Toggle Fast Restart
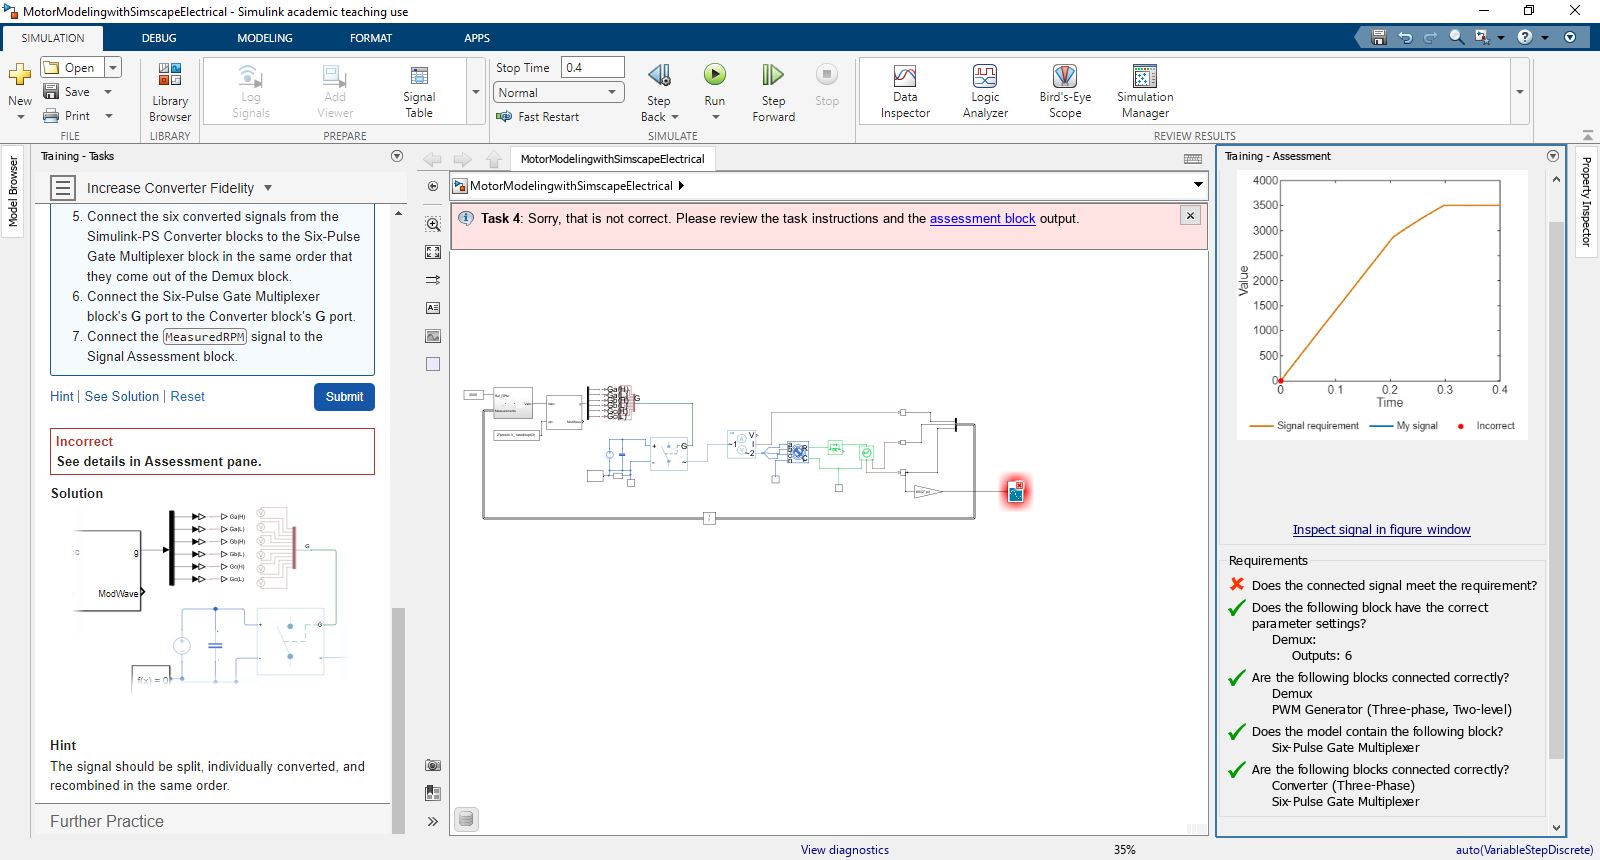The height and width of the screenshot is (860, 1600). coord(538,117)
